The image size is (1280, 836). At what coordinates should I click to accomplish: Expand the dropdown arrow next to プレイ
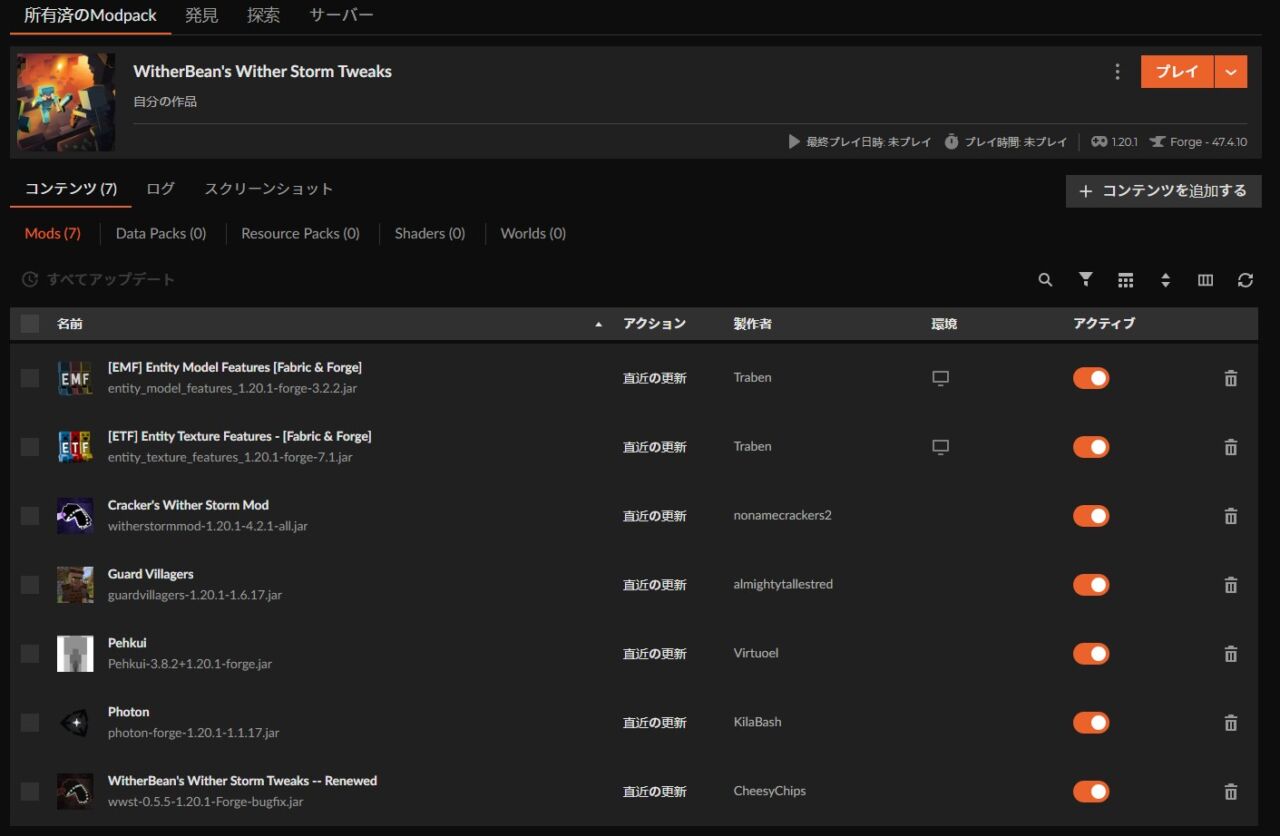1231,72
